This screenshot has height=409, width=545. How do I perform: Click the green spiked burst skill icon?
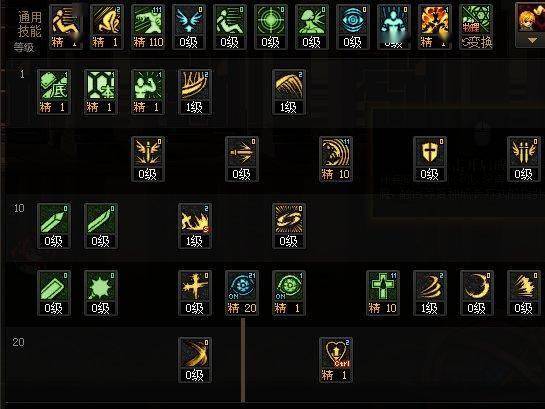(101, 293)
